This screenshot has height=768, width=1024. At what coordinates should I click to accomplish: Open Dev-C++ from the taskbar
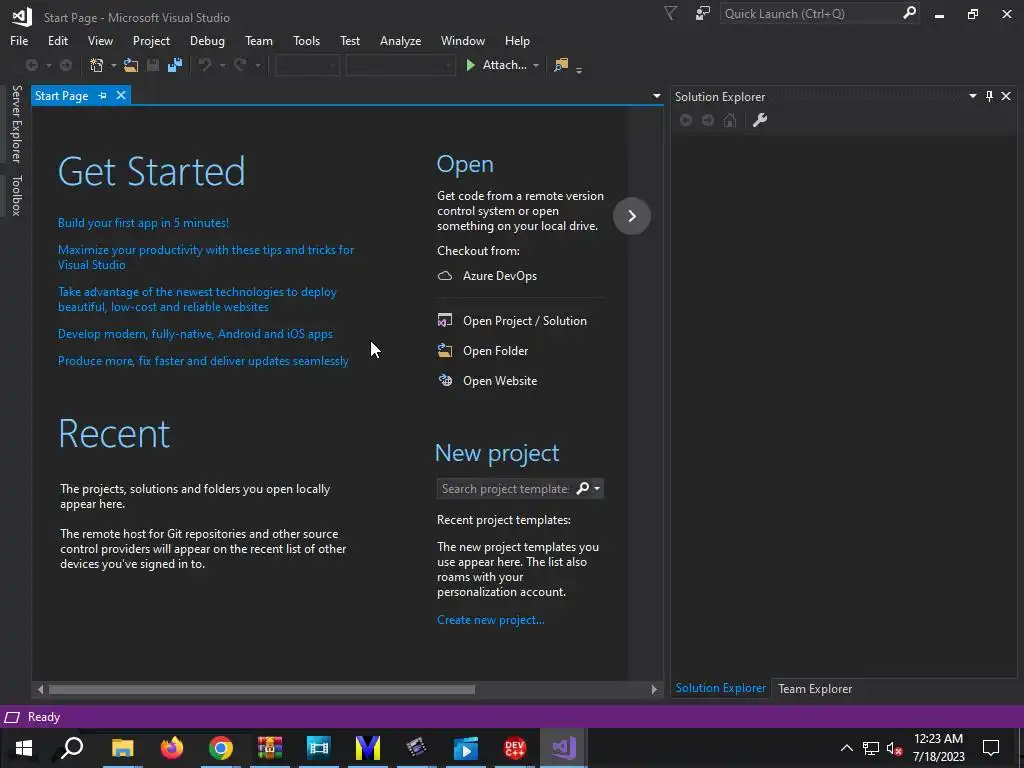pos(515,748)
